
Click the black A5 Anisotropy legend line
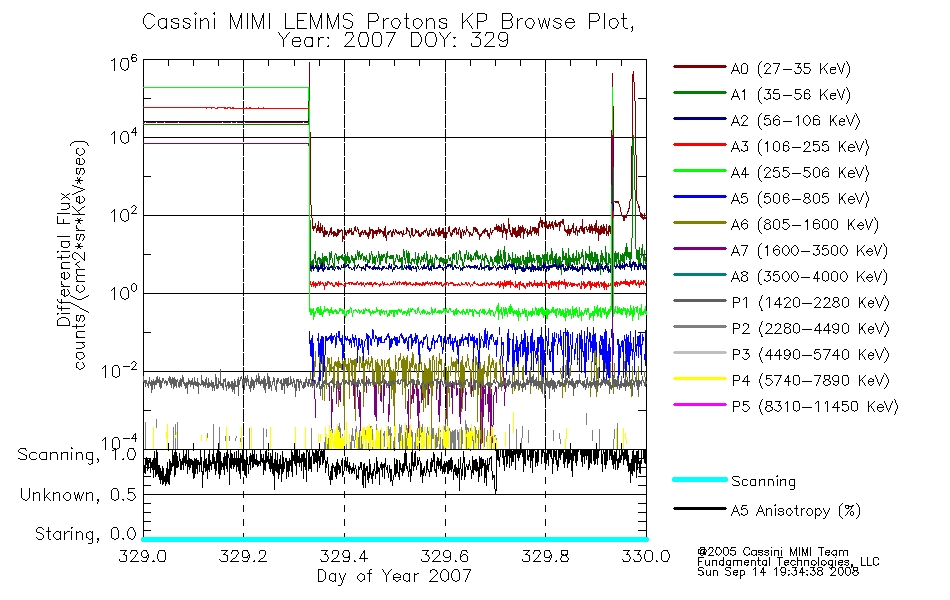[699, 509]
